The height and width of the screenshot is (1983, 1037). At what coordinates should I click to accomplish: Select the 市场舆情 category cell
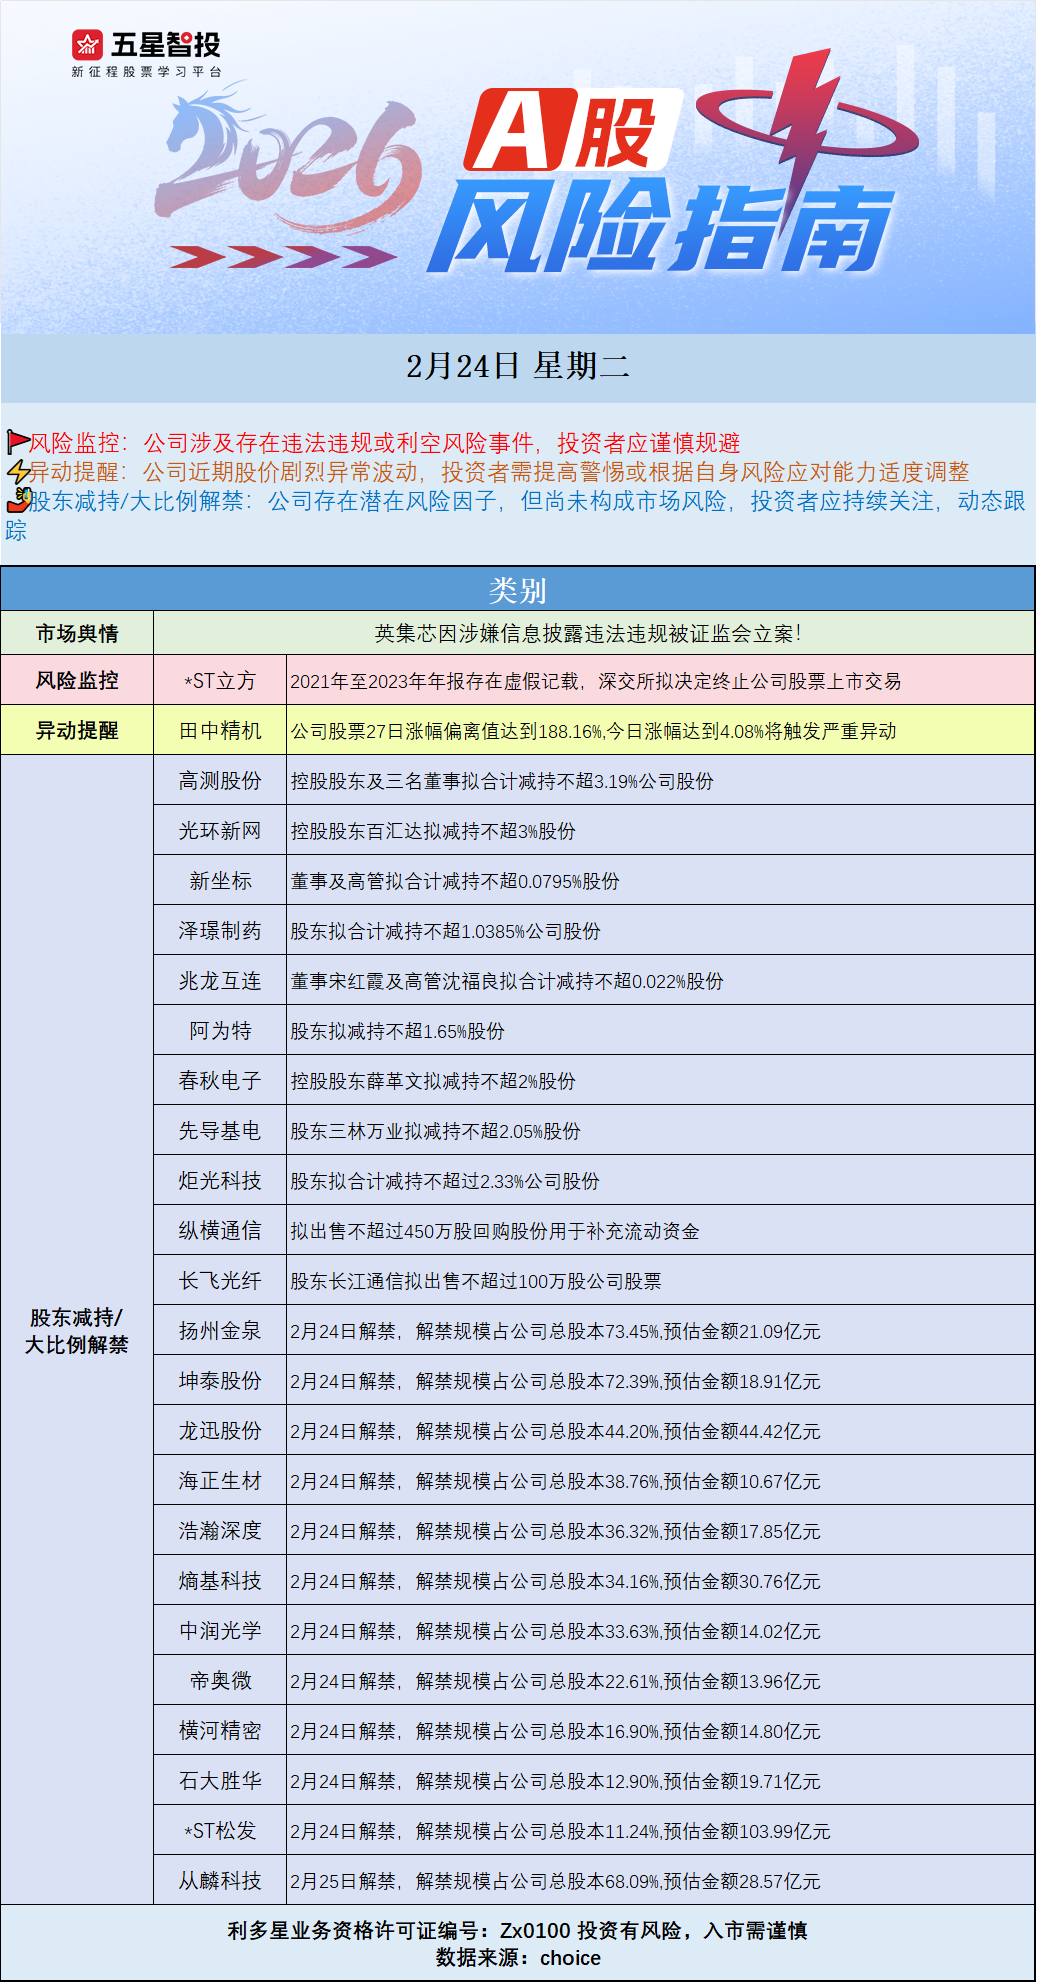pyautogui.click(x=77, y=633)
